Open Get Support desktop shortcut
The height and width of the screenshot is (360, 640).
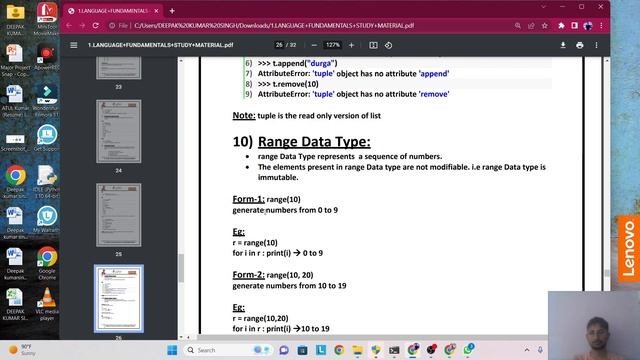[47, 138]
